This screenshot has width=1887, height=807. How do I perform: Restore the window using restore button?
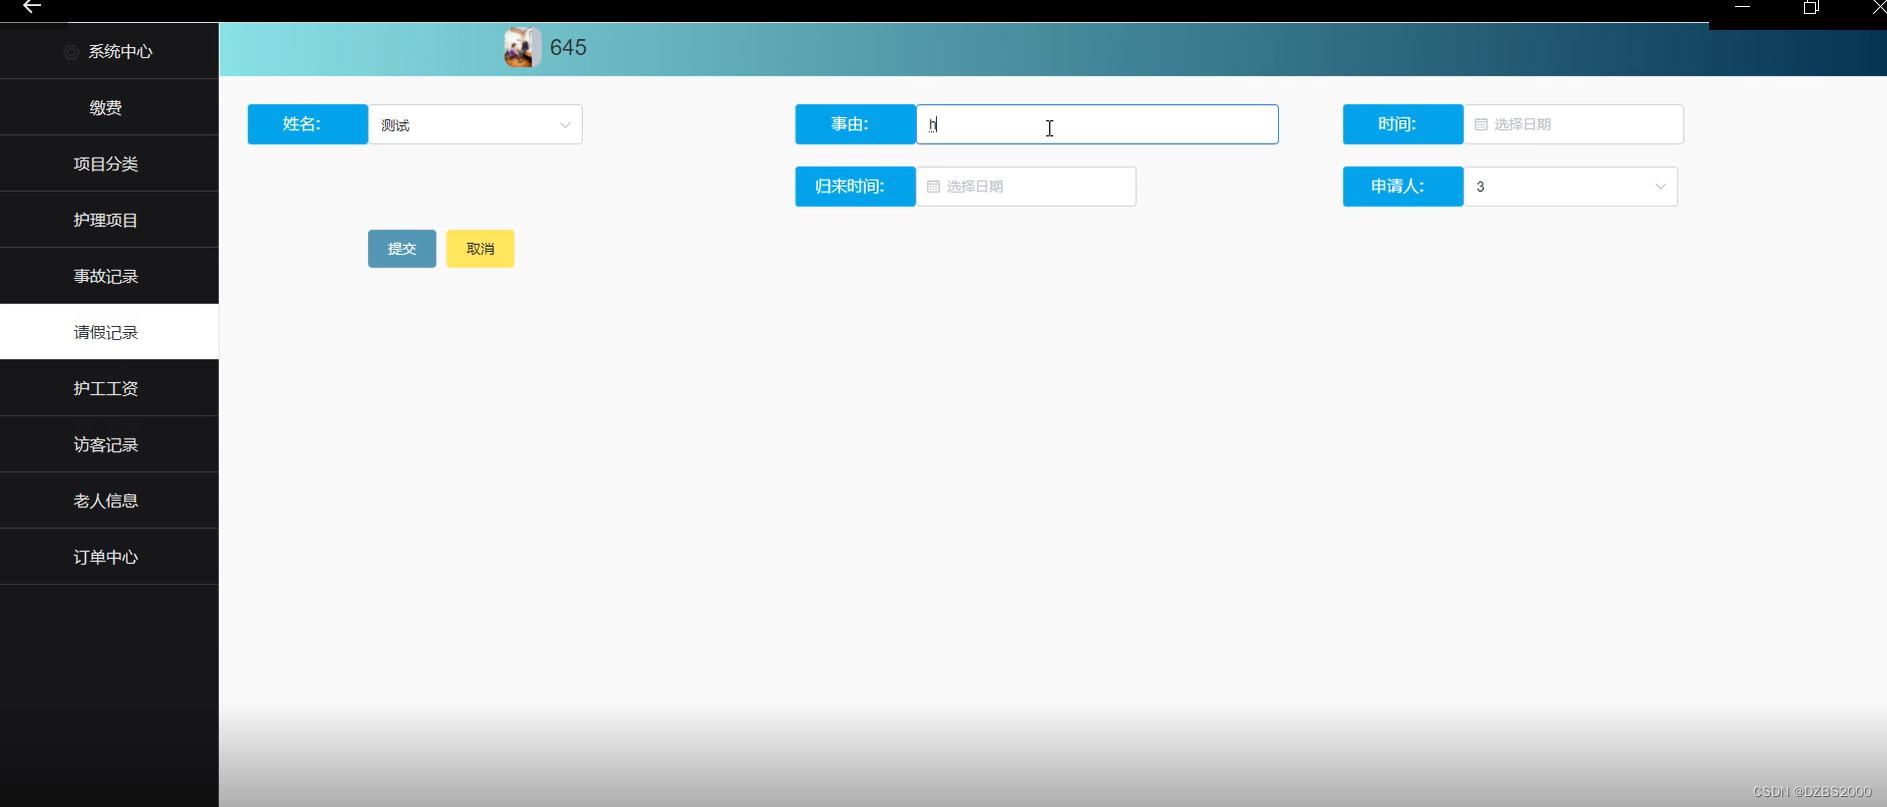point(1811,7)
